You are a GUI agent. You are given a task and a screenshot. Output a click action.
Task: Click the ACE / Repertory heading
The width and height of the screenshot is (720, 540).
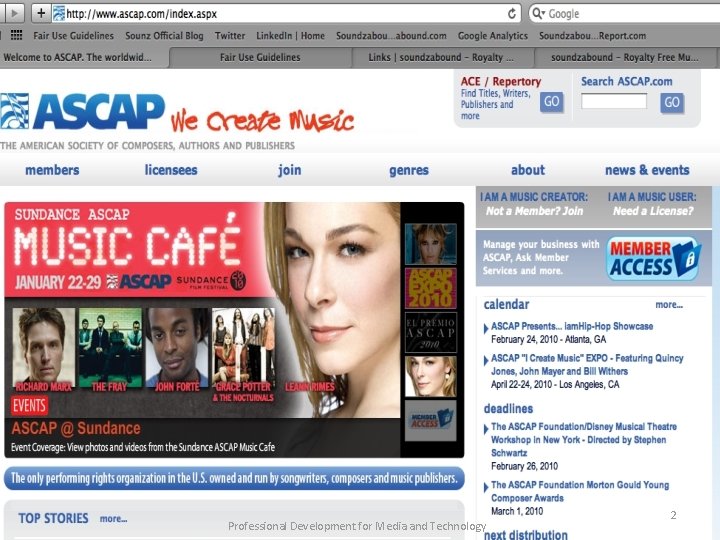(x=501, y=81)
